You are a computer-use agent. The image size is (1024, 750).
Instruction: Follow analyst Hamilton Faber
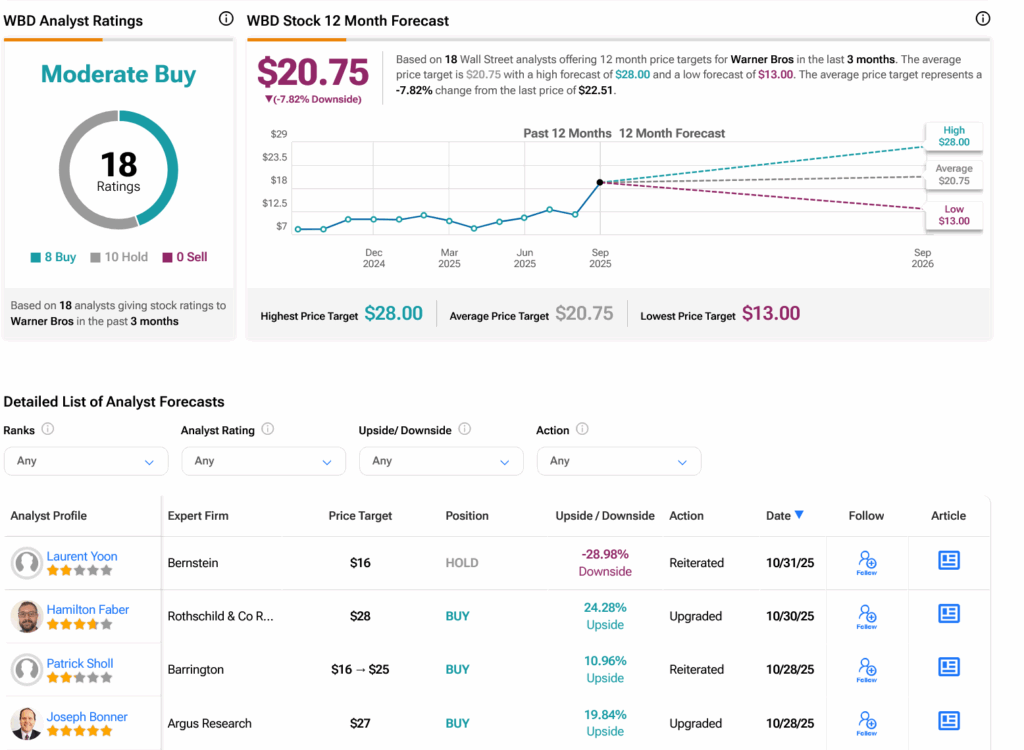pyautogui.click(x=866, y=616)
